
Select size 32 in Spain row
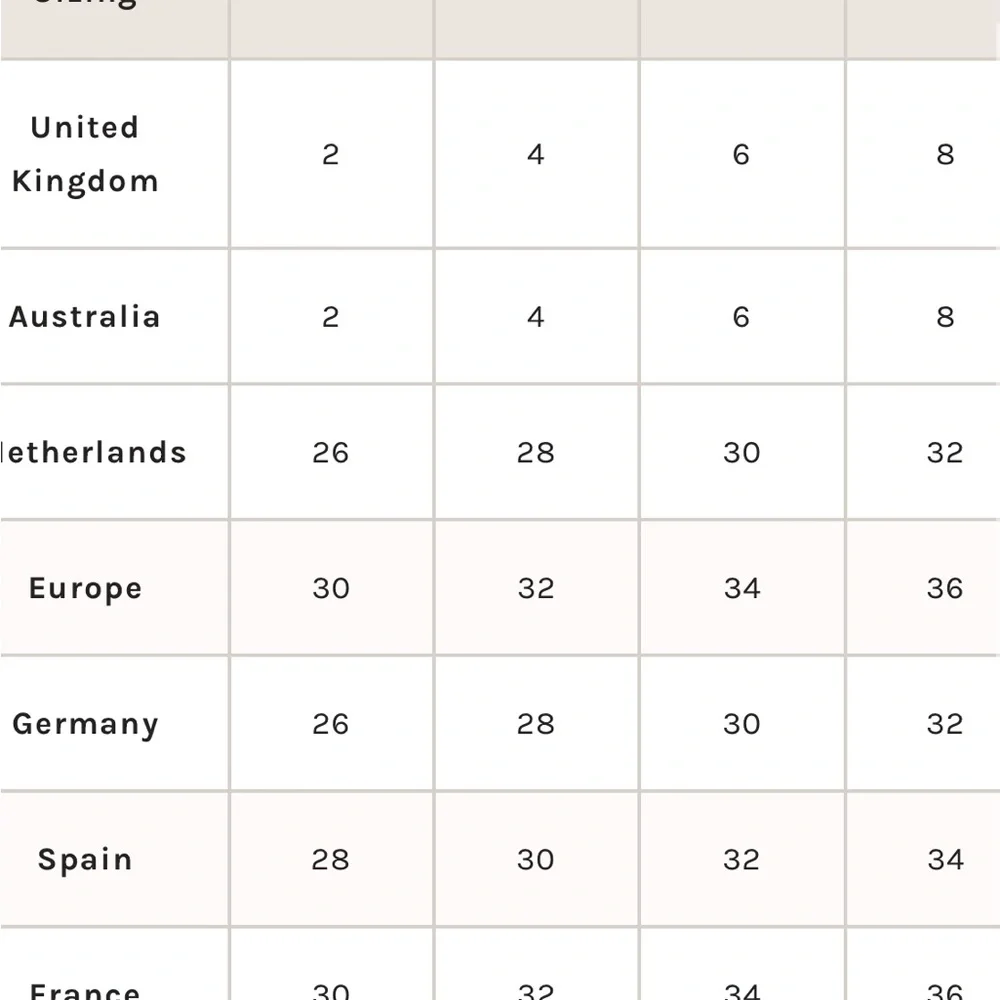click(741, 860)
